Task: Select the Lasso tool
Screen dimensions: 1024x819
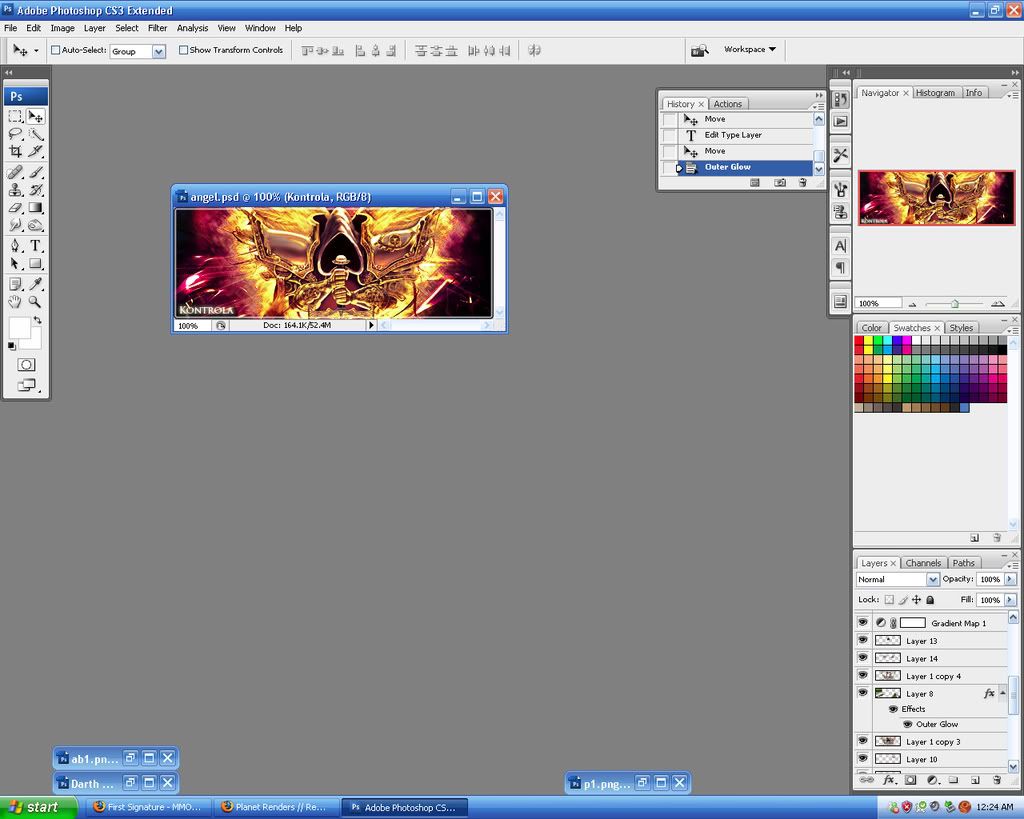Action: click(x=15, y=135)
